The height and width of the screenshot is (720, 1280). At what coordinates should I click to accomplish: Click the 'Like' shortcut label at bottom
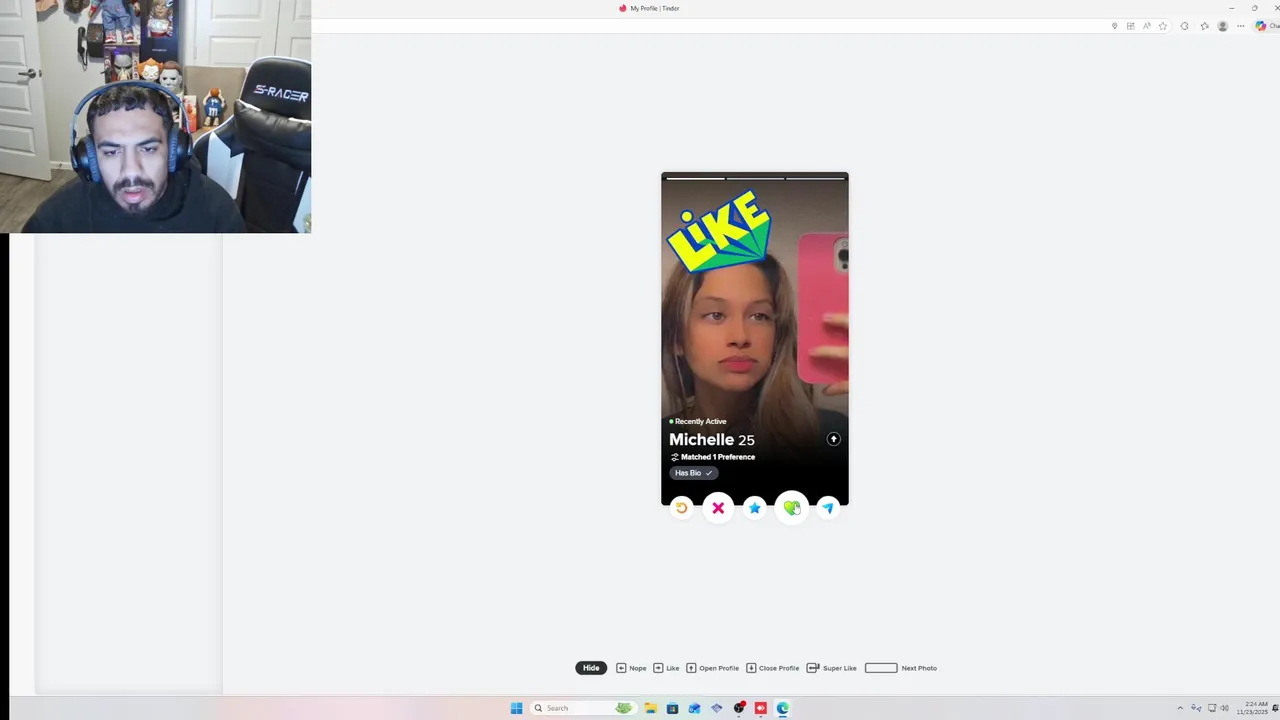673,668
